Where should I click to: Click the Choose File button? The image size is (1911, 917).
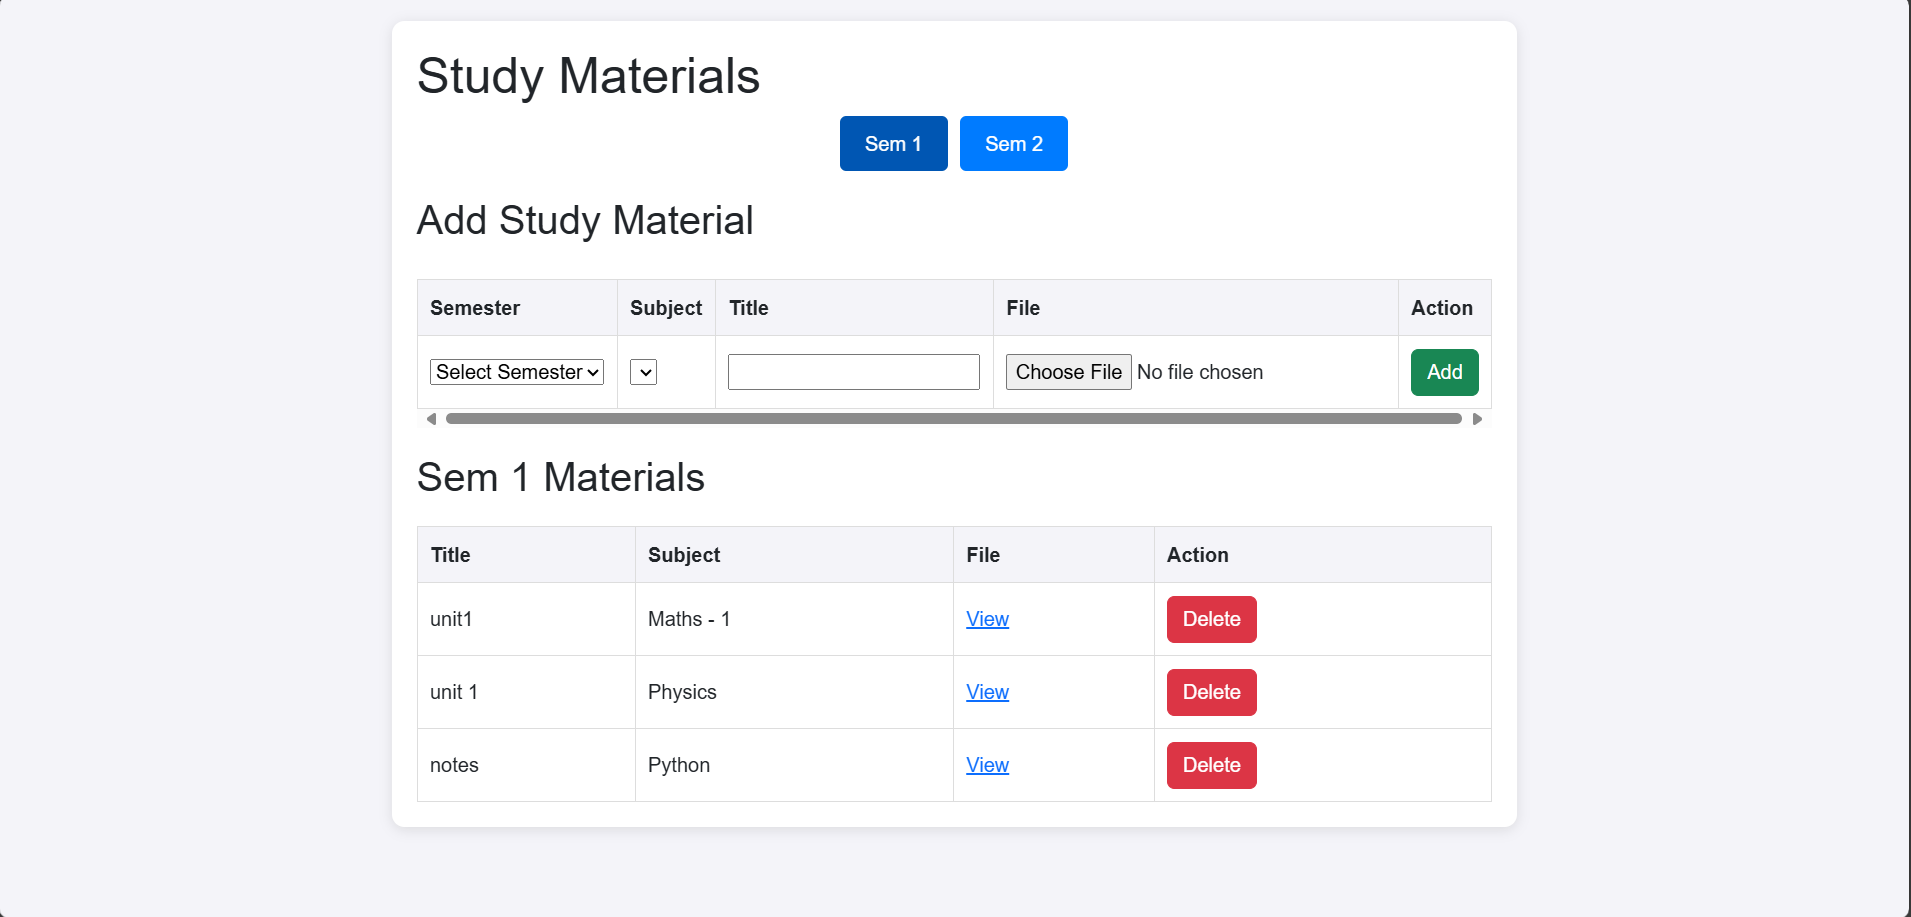[x=1068, y=371]
